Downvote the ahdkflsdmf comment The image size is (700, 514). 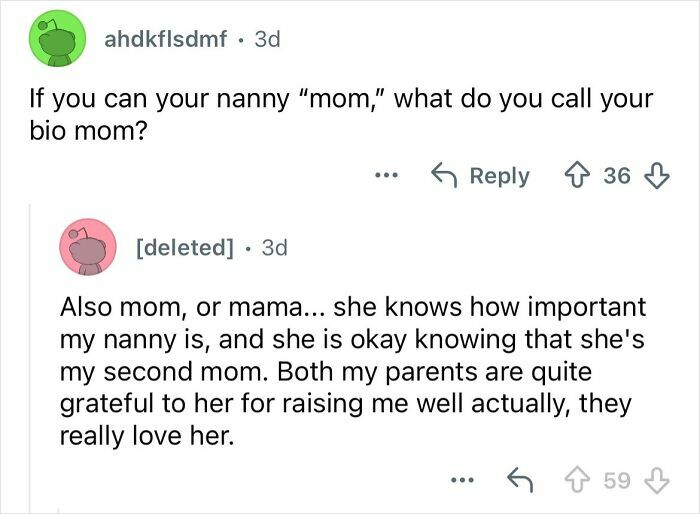pyautogui.click(x=656, y=176)
